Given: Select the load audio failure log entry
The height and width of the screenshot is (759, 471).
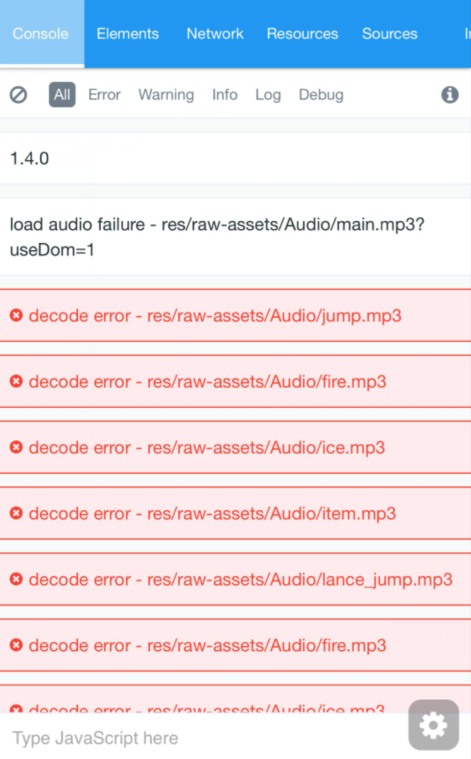Looking at the screenshot, I should [x=235, y=237].
